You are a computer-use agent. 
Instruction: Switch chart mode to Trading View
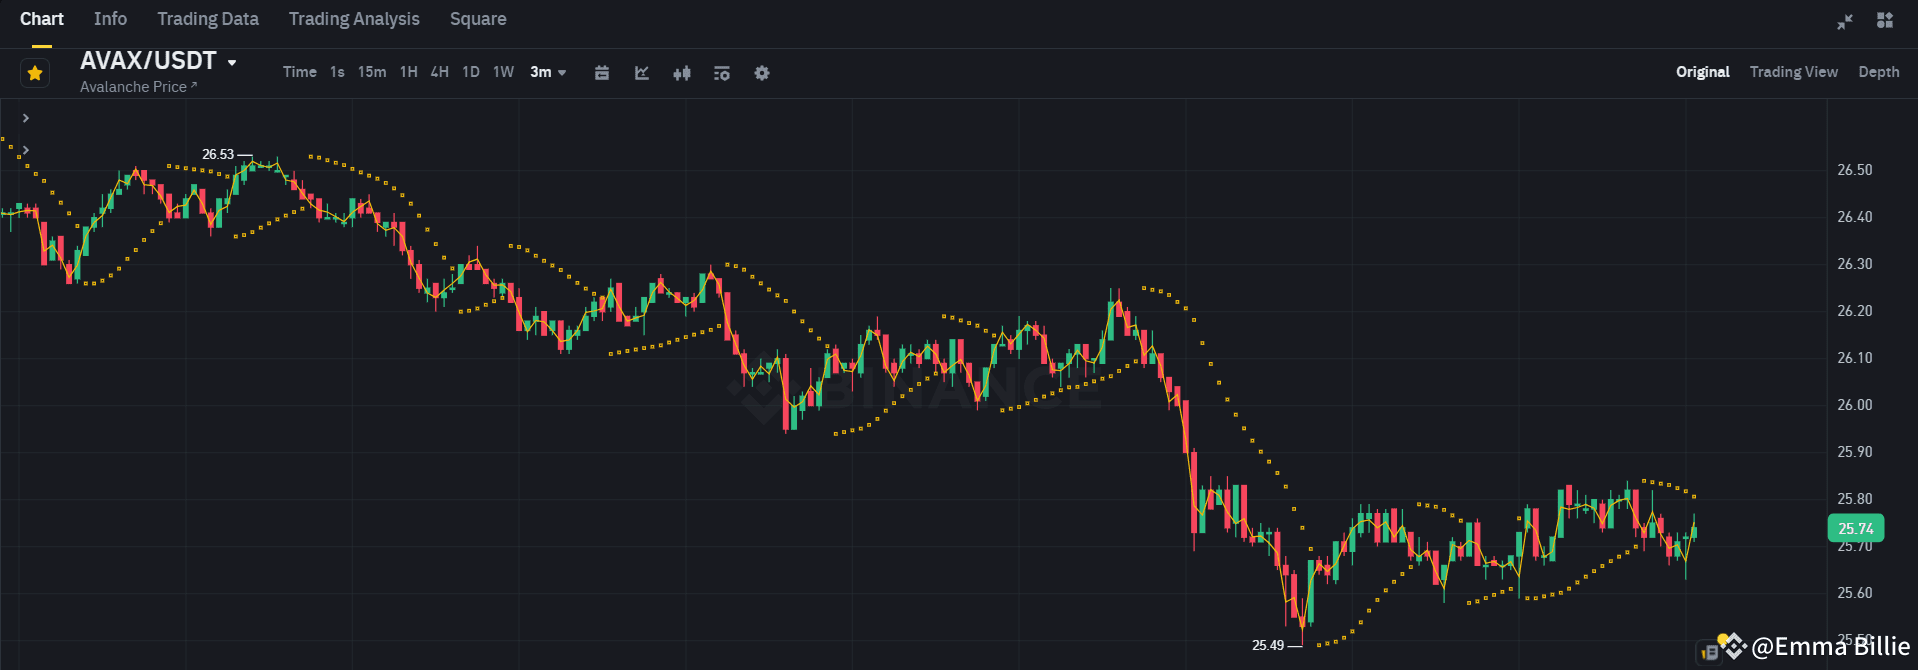pyautogui.click(x=1793, y=71)
